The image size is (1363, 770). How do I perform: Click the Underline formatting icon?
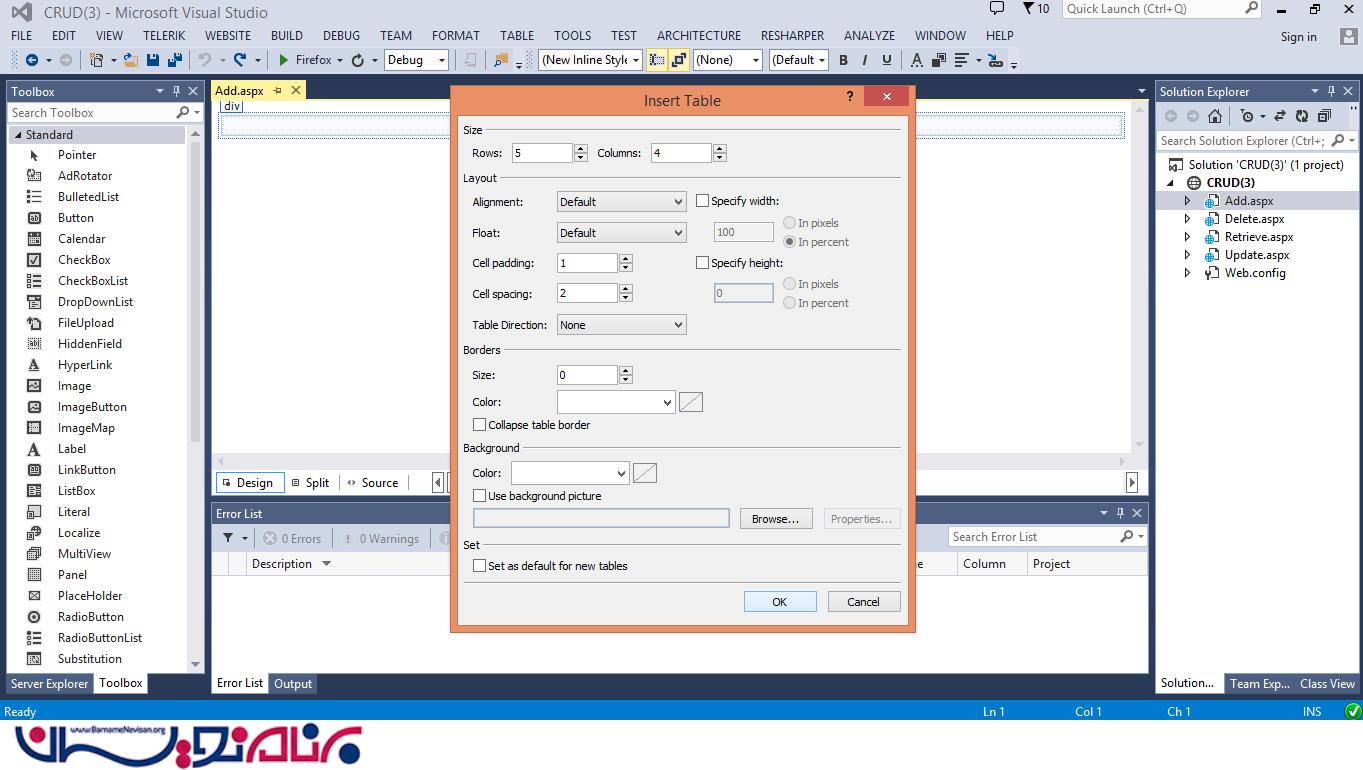point(886,60)
